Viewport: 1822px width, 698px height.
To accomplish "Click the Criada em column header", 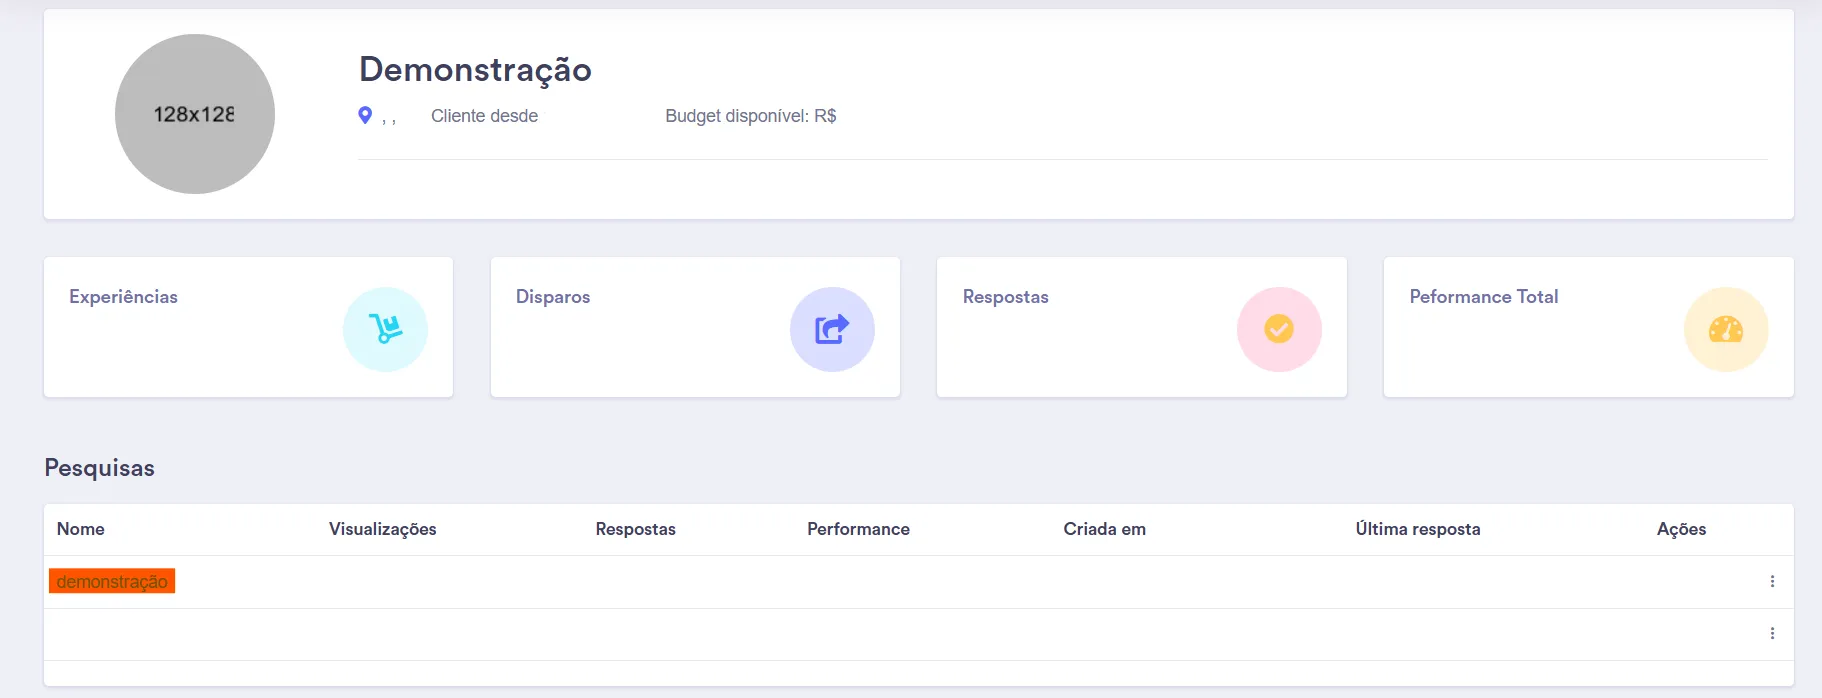I will pos(1105,529).
